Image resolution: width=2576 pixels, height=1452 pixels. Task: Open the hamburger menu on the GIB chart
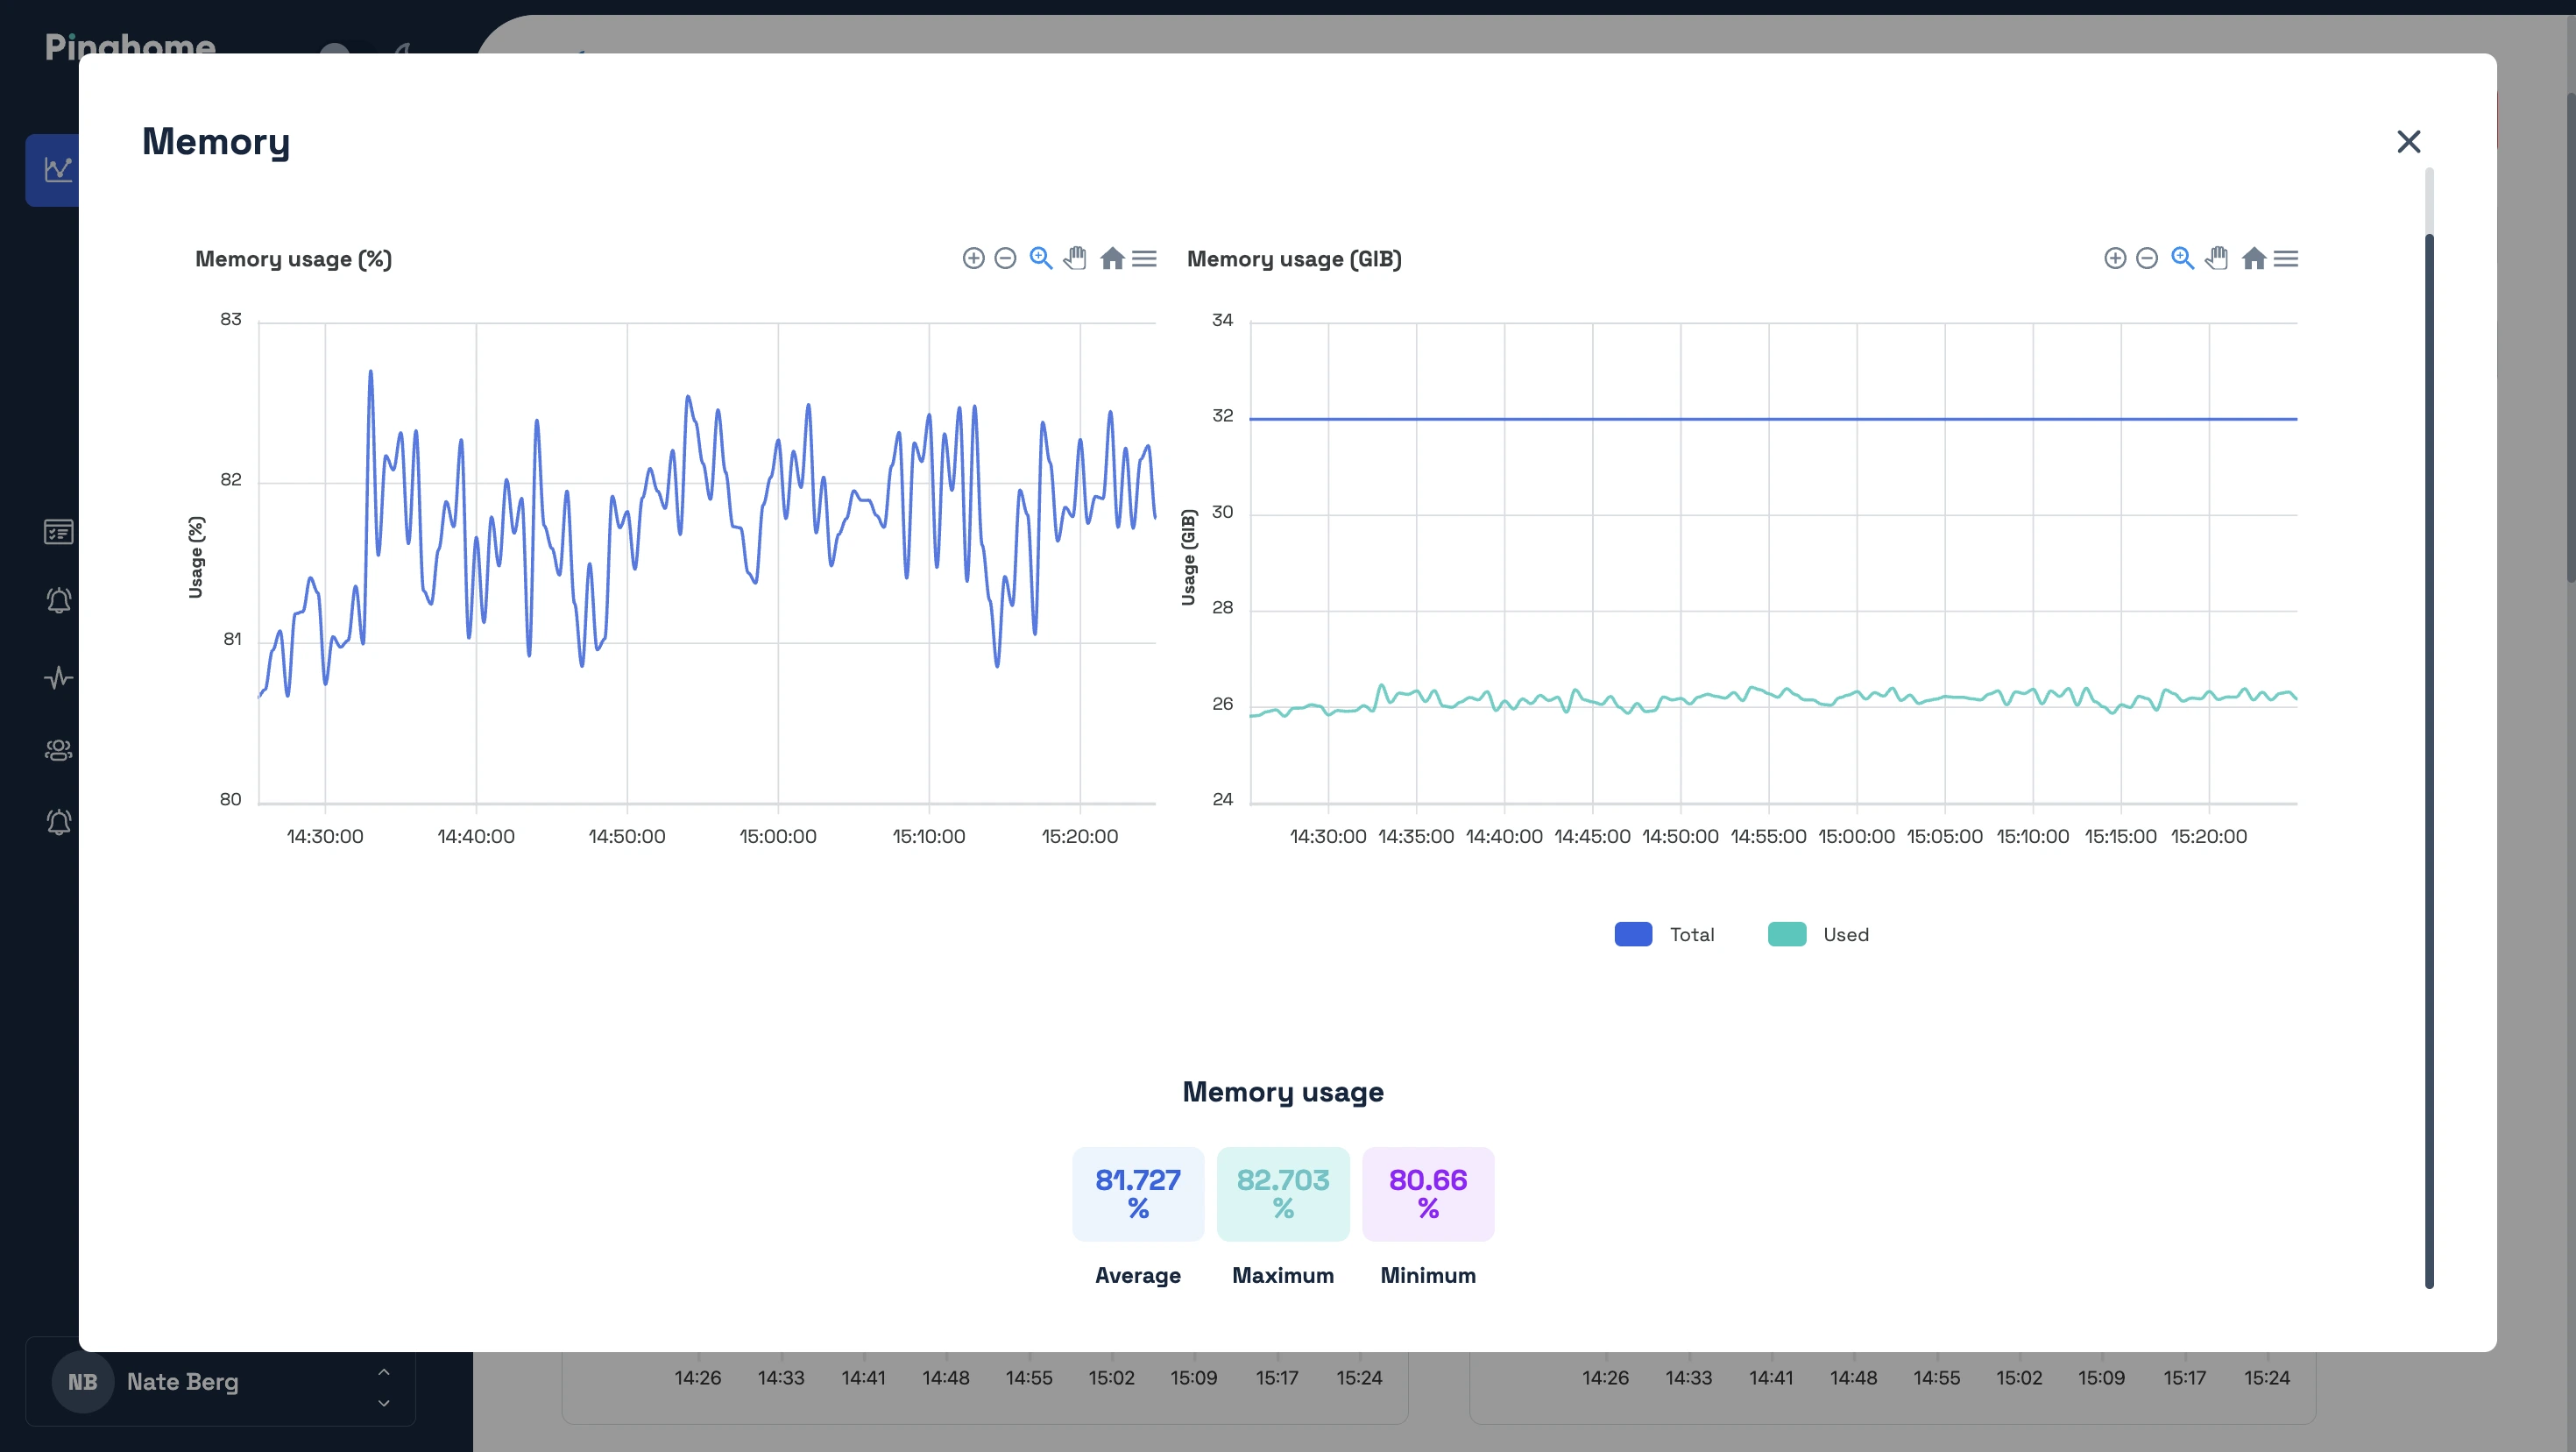[2288, 258]
